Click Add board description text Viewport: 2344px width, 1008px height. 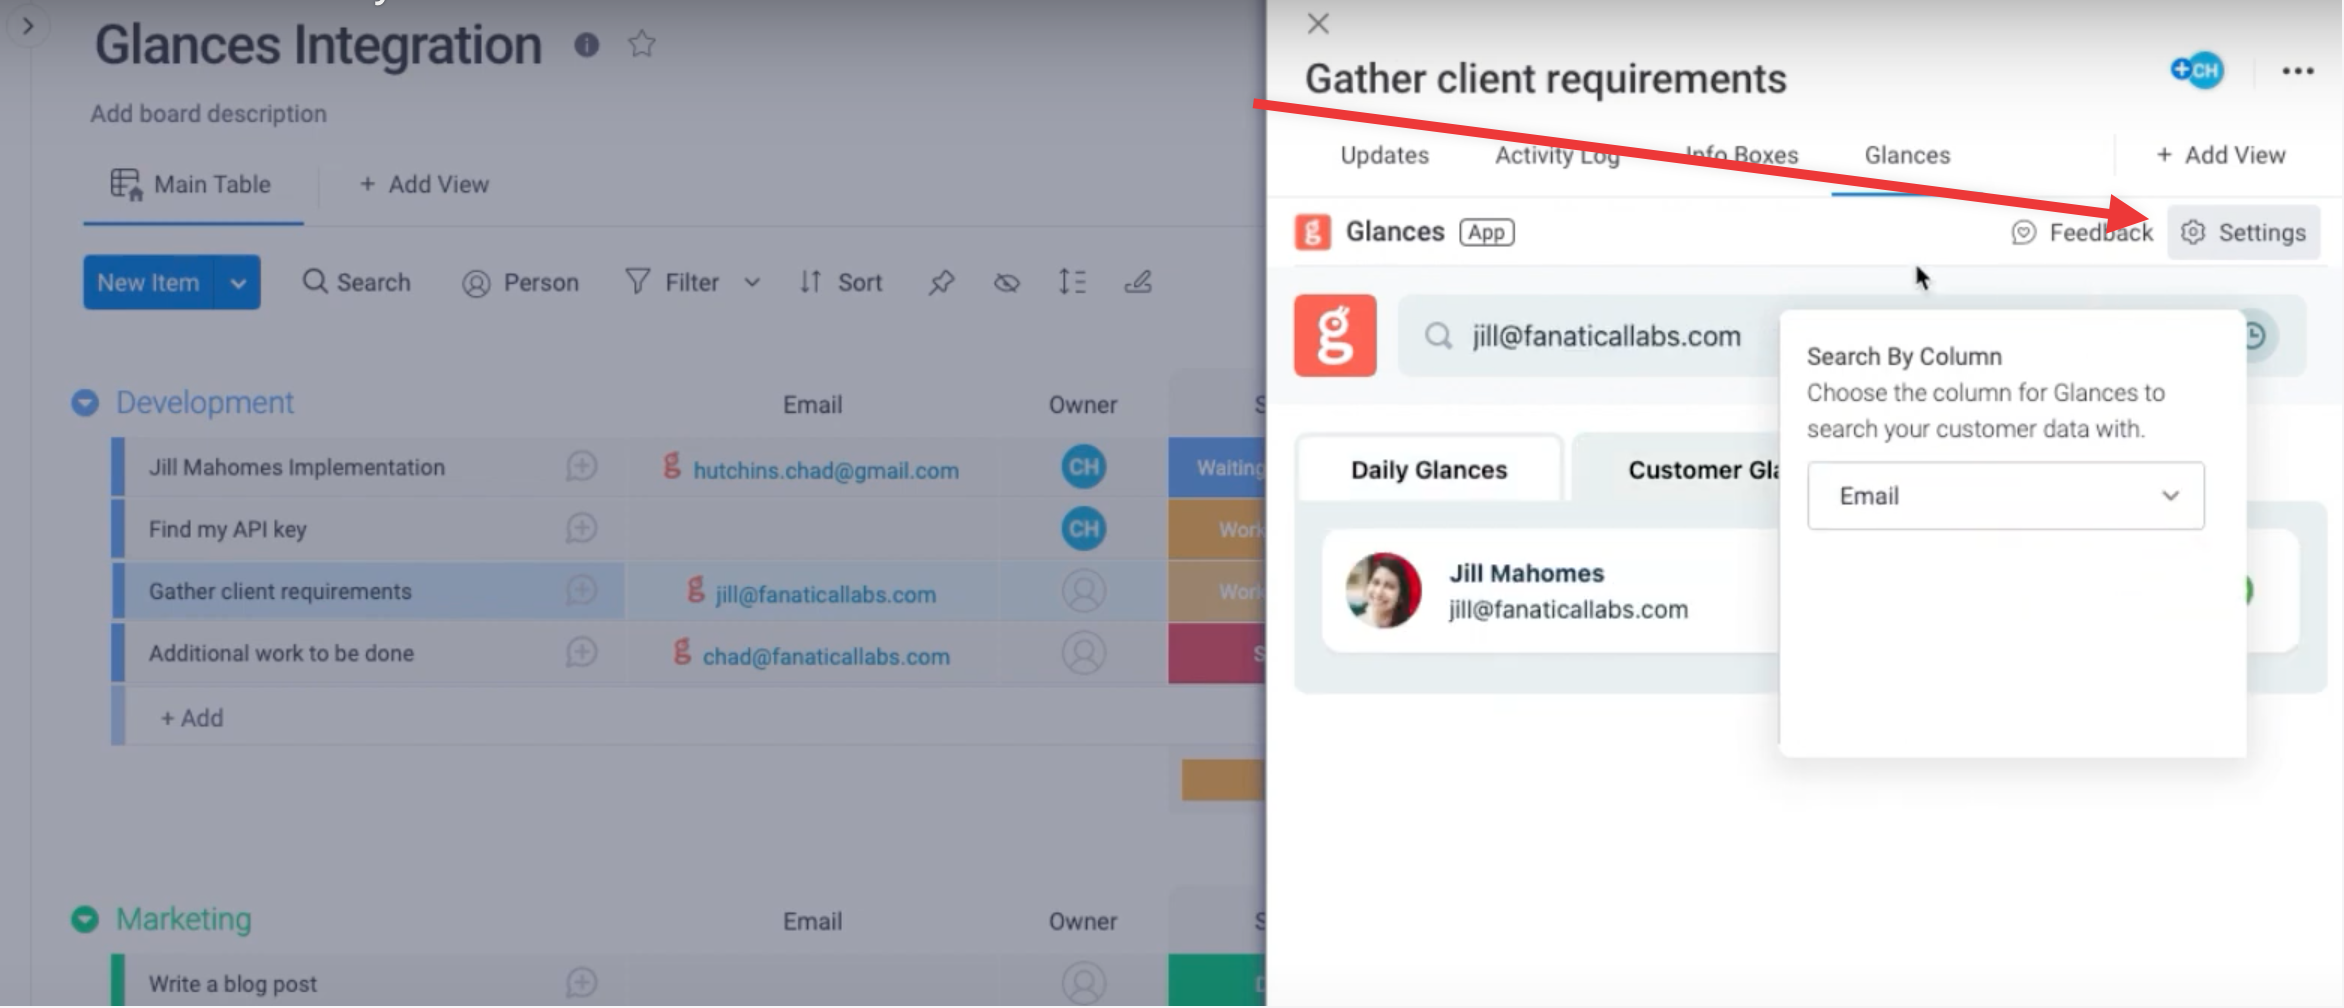pyautogui.click(x=208, y=114)
